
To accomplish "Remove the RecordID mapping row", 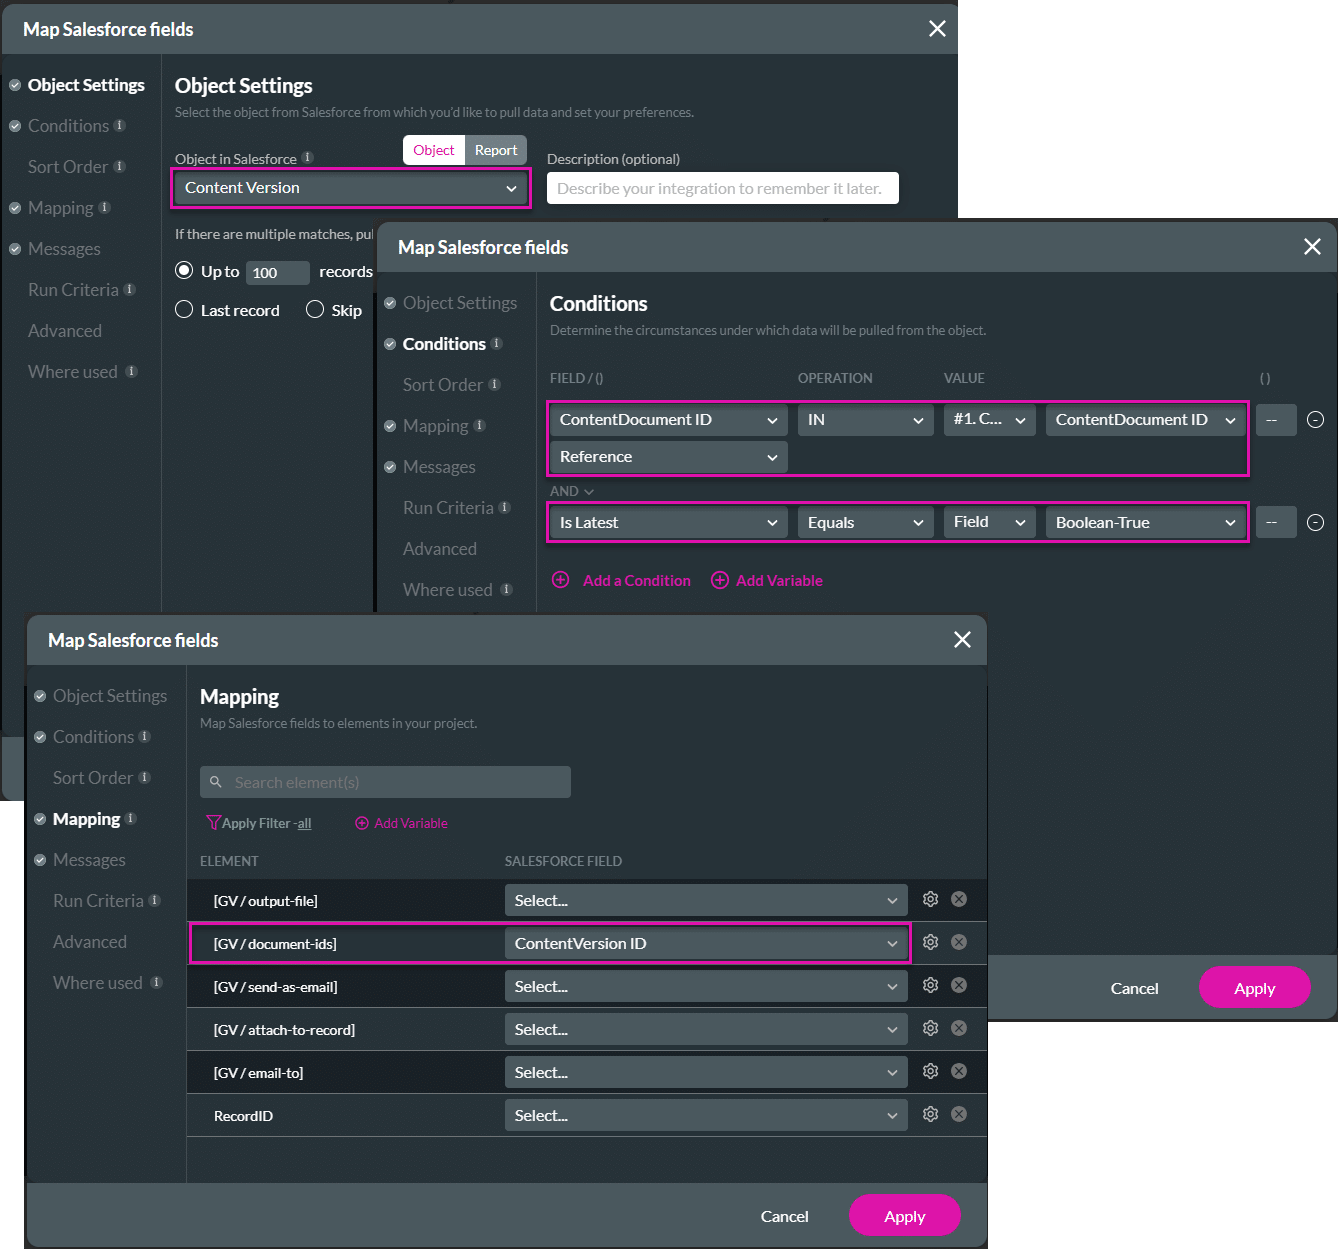I will coord(959,1114).
